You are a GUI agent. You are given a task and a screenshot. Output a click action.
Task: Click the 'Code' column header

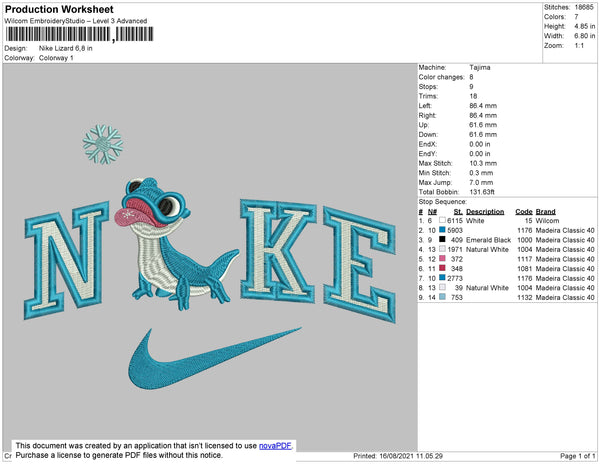(524, 212)
